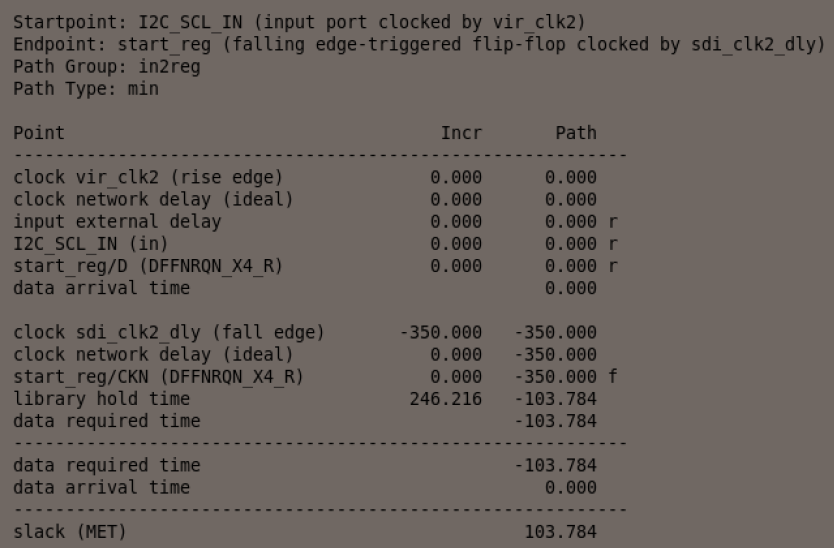The image size is (834, 548).
Task: Click the last data required time row
Action: (x=106, y=465)
